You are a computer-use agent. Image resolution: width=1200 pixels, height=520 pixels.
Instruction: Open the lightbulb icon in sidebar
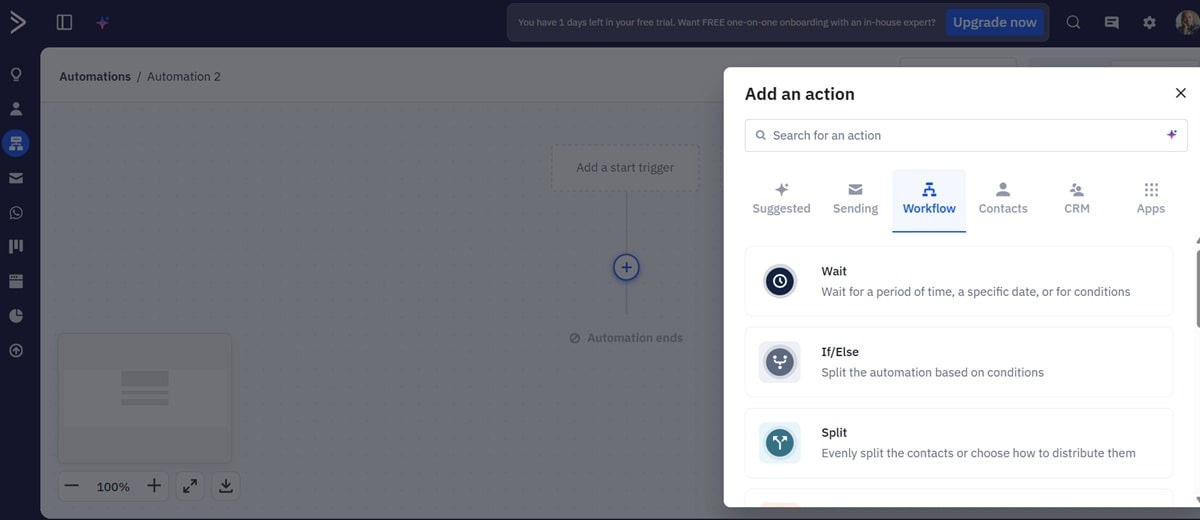(x=16, y=75)
